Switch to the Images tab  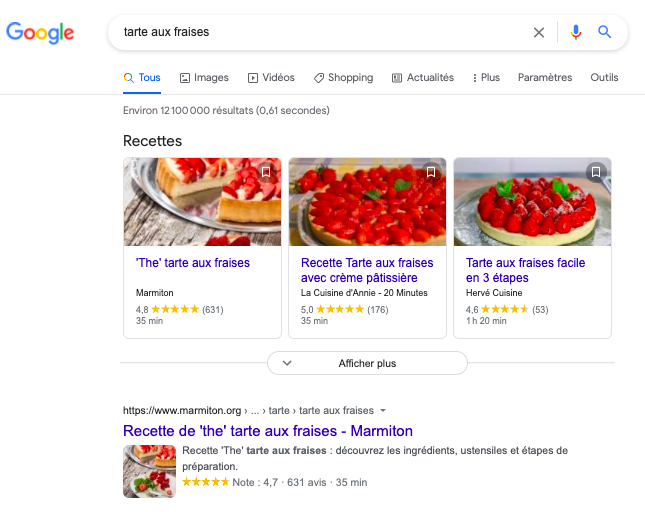(204, 77)
